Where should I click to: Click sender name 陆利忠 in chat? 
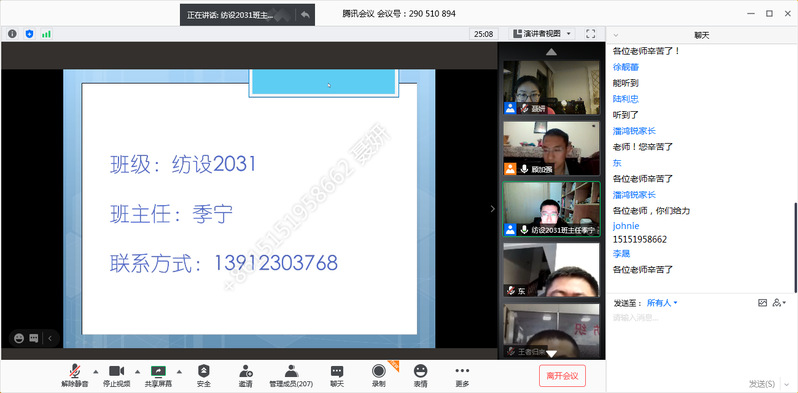click(x=625, y=99)
